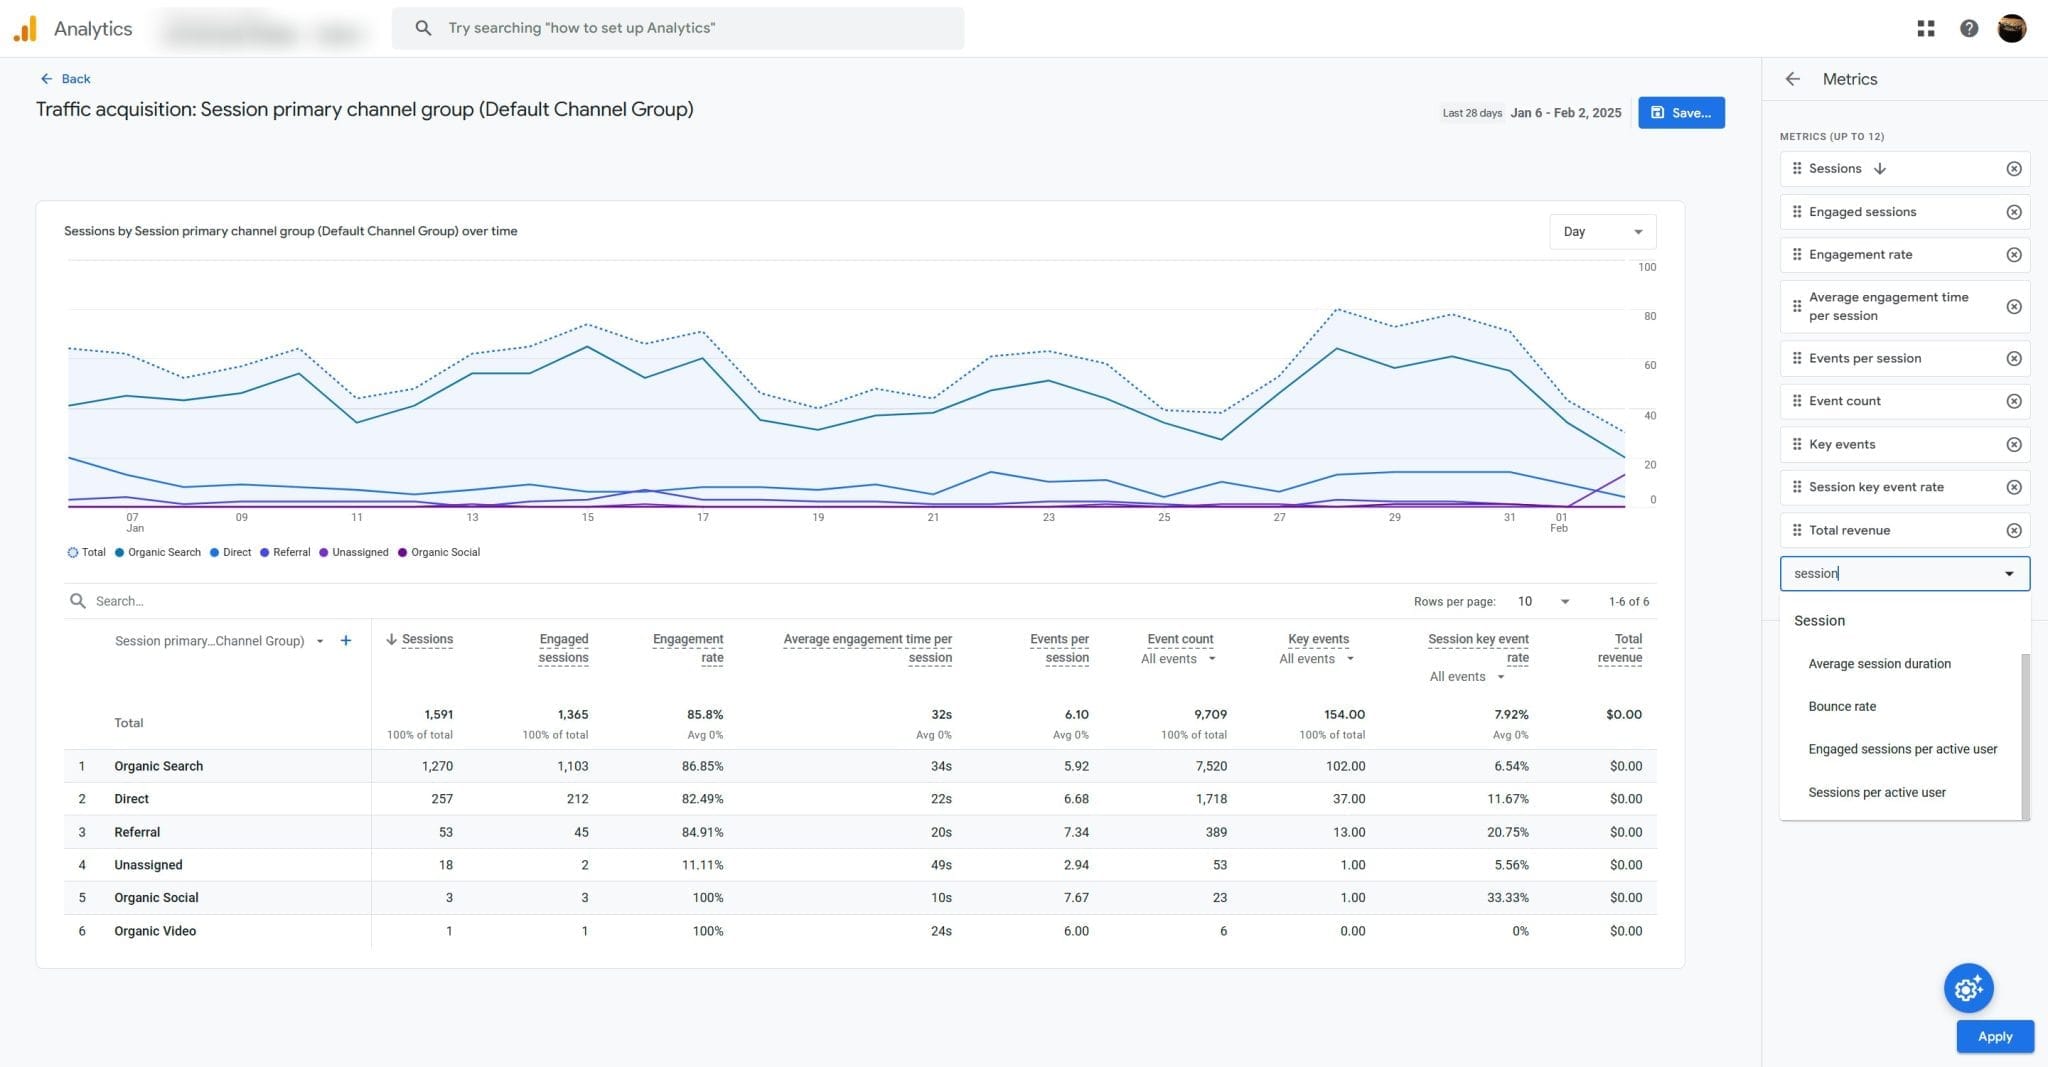2048x1067 pixels.
Task: Select Sessions per active user suggestion
Action: [x=1876, y=792]
